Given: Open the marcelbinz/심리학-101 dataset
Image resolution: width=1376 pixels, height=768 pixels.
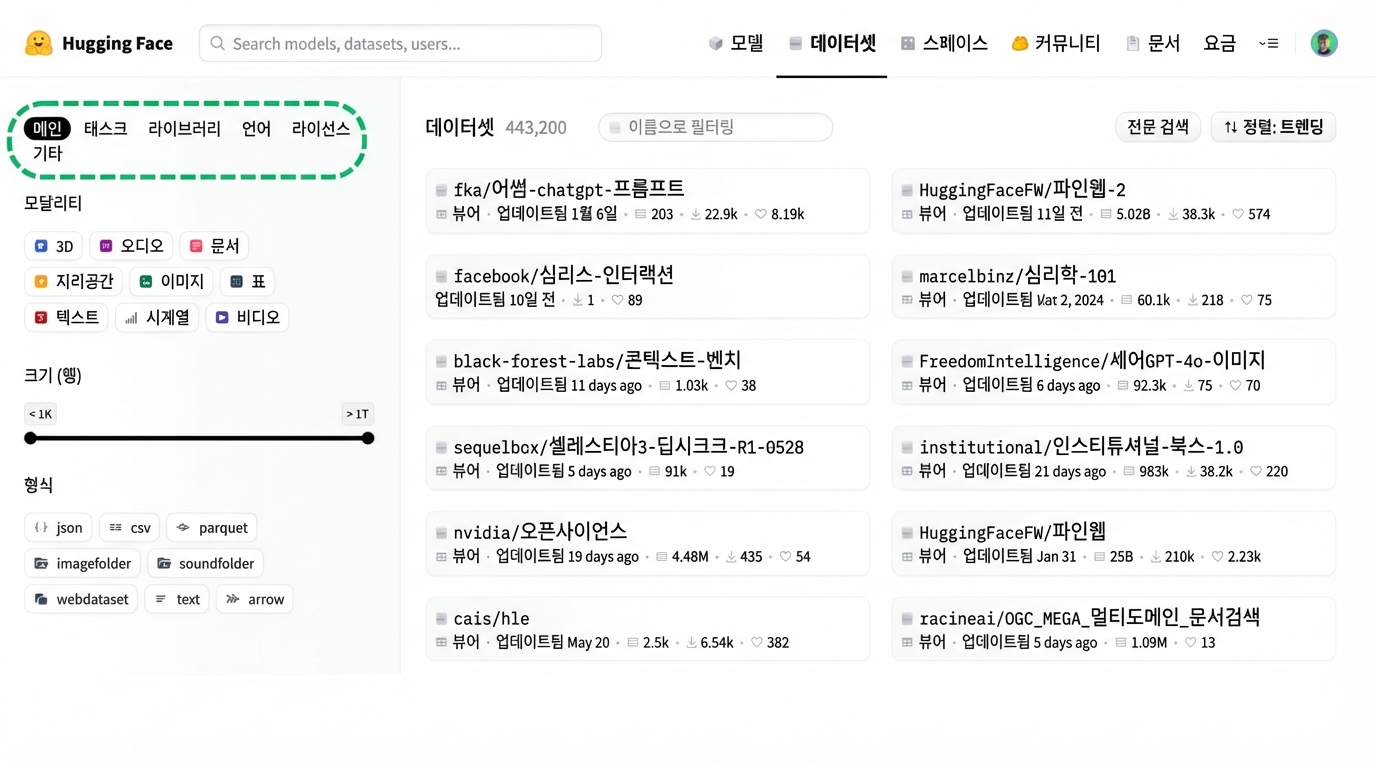Looking at the screenshot, I should coord(1113,286).
